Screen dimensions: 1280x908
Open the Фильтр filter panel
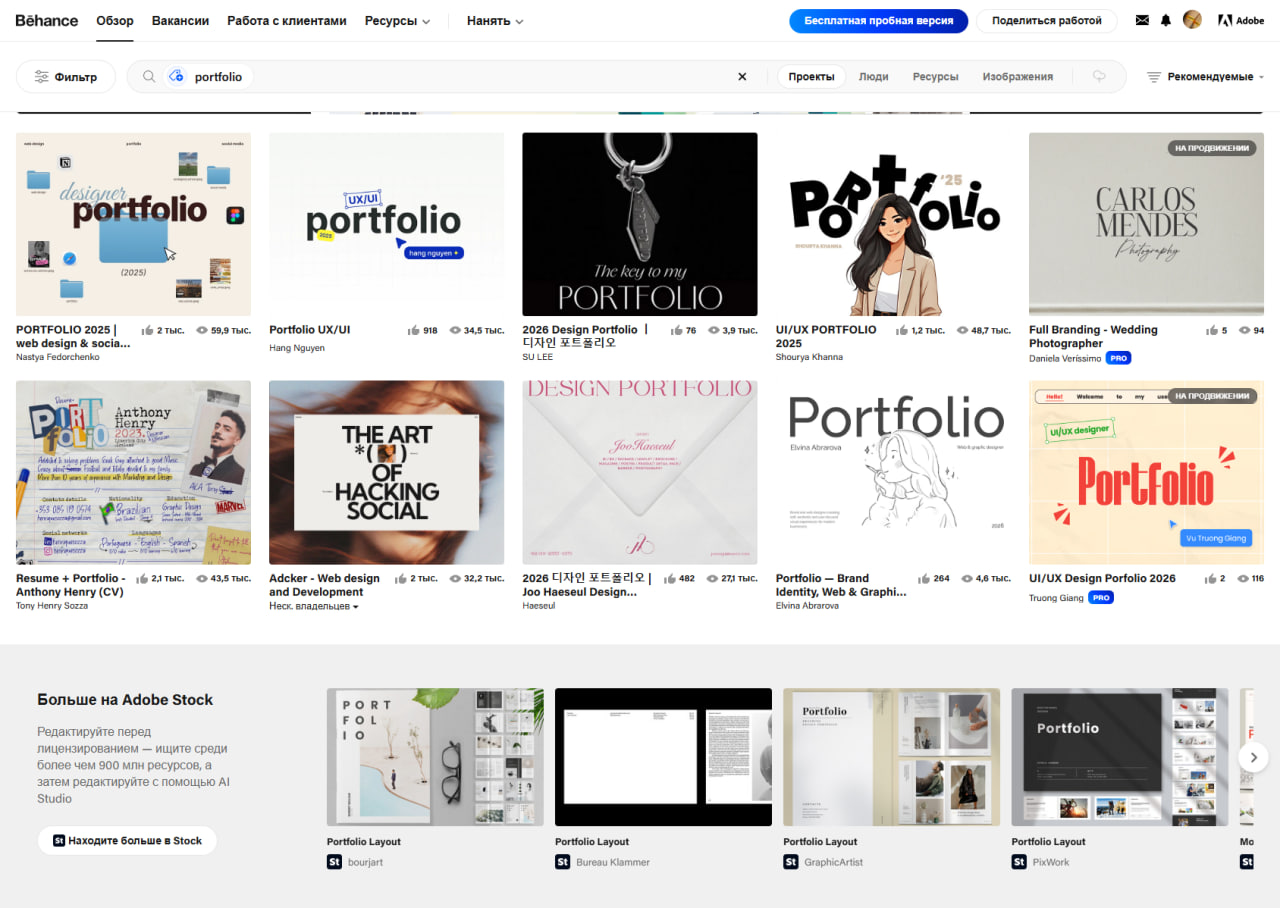pos(66,77)
